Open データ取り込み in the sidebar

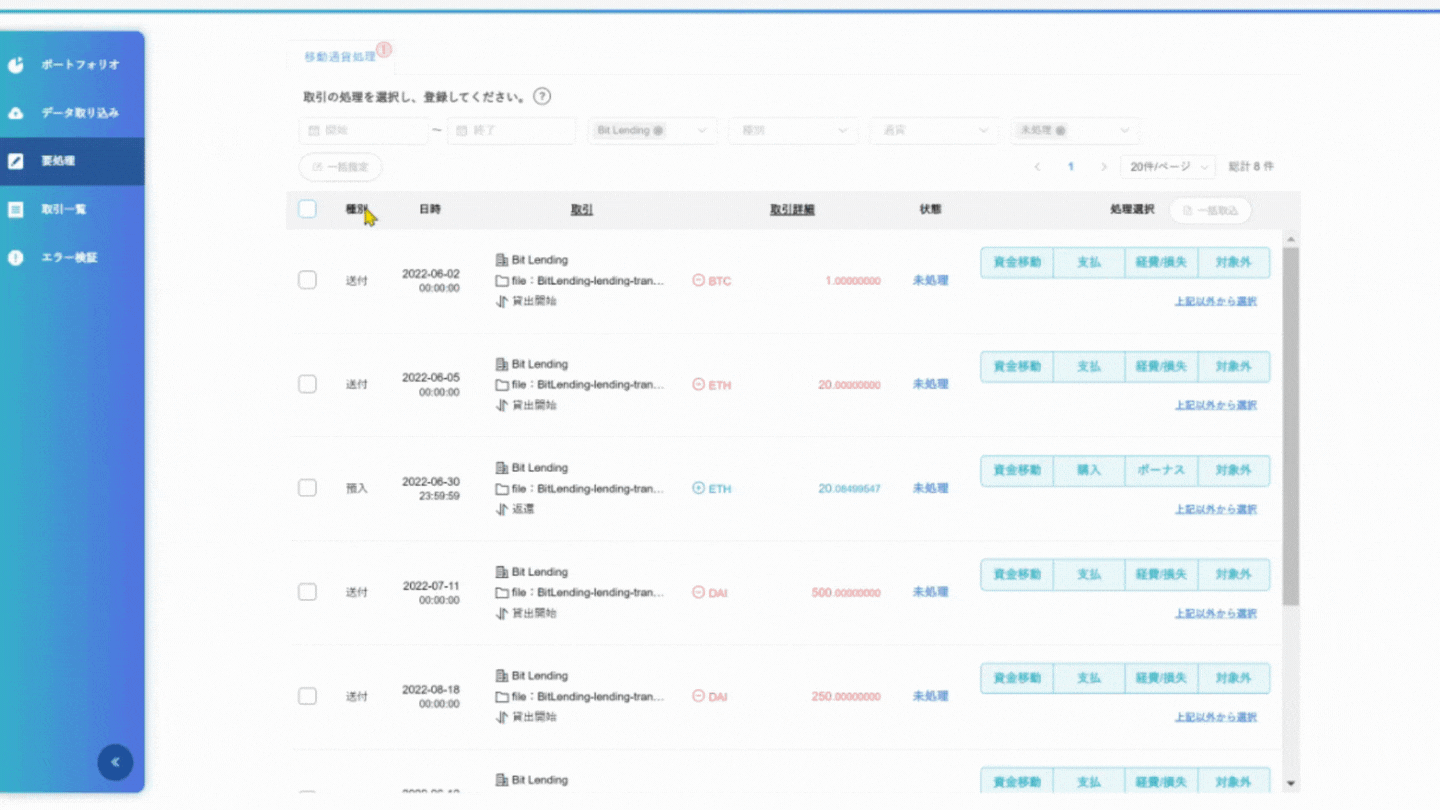pos(72,113)
